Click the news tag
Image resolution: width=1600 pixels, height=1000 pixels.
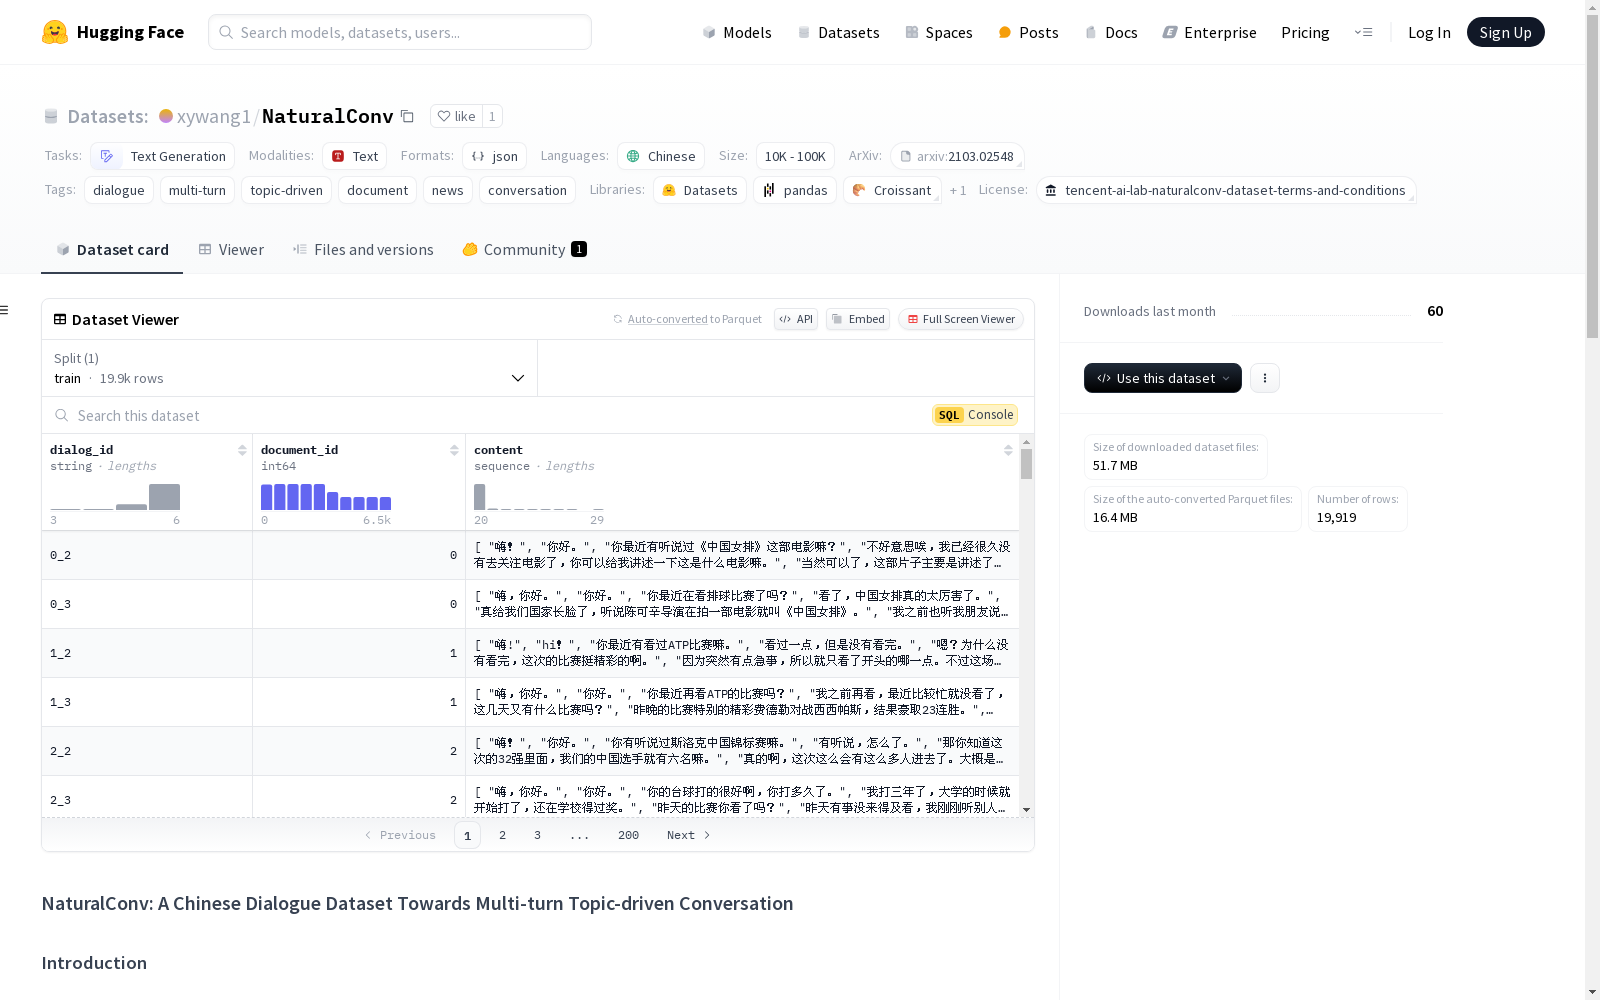click(447, 190)
